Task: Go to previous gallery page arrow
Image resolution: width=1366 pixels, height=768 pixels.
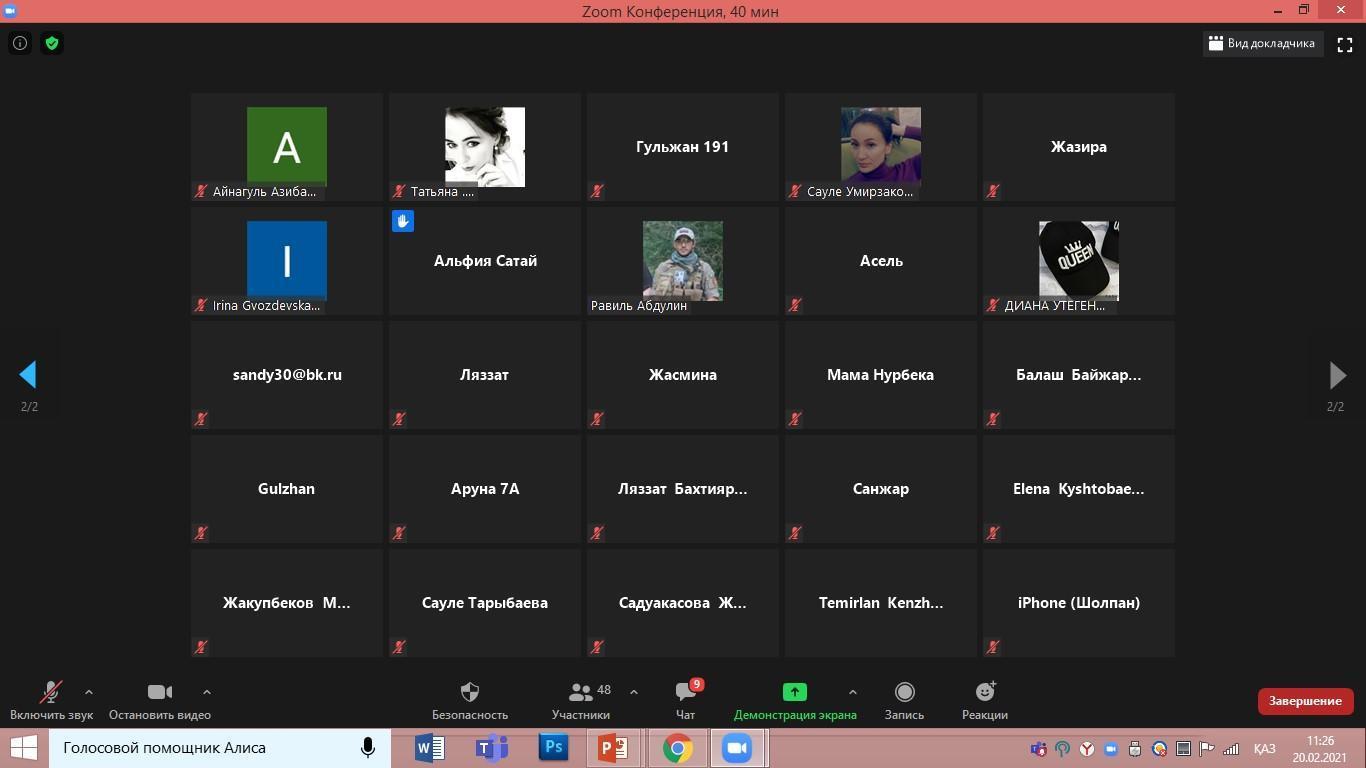Action: coord(28,375)
